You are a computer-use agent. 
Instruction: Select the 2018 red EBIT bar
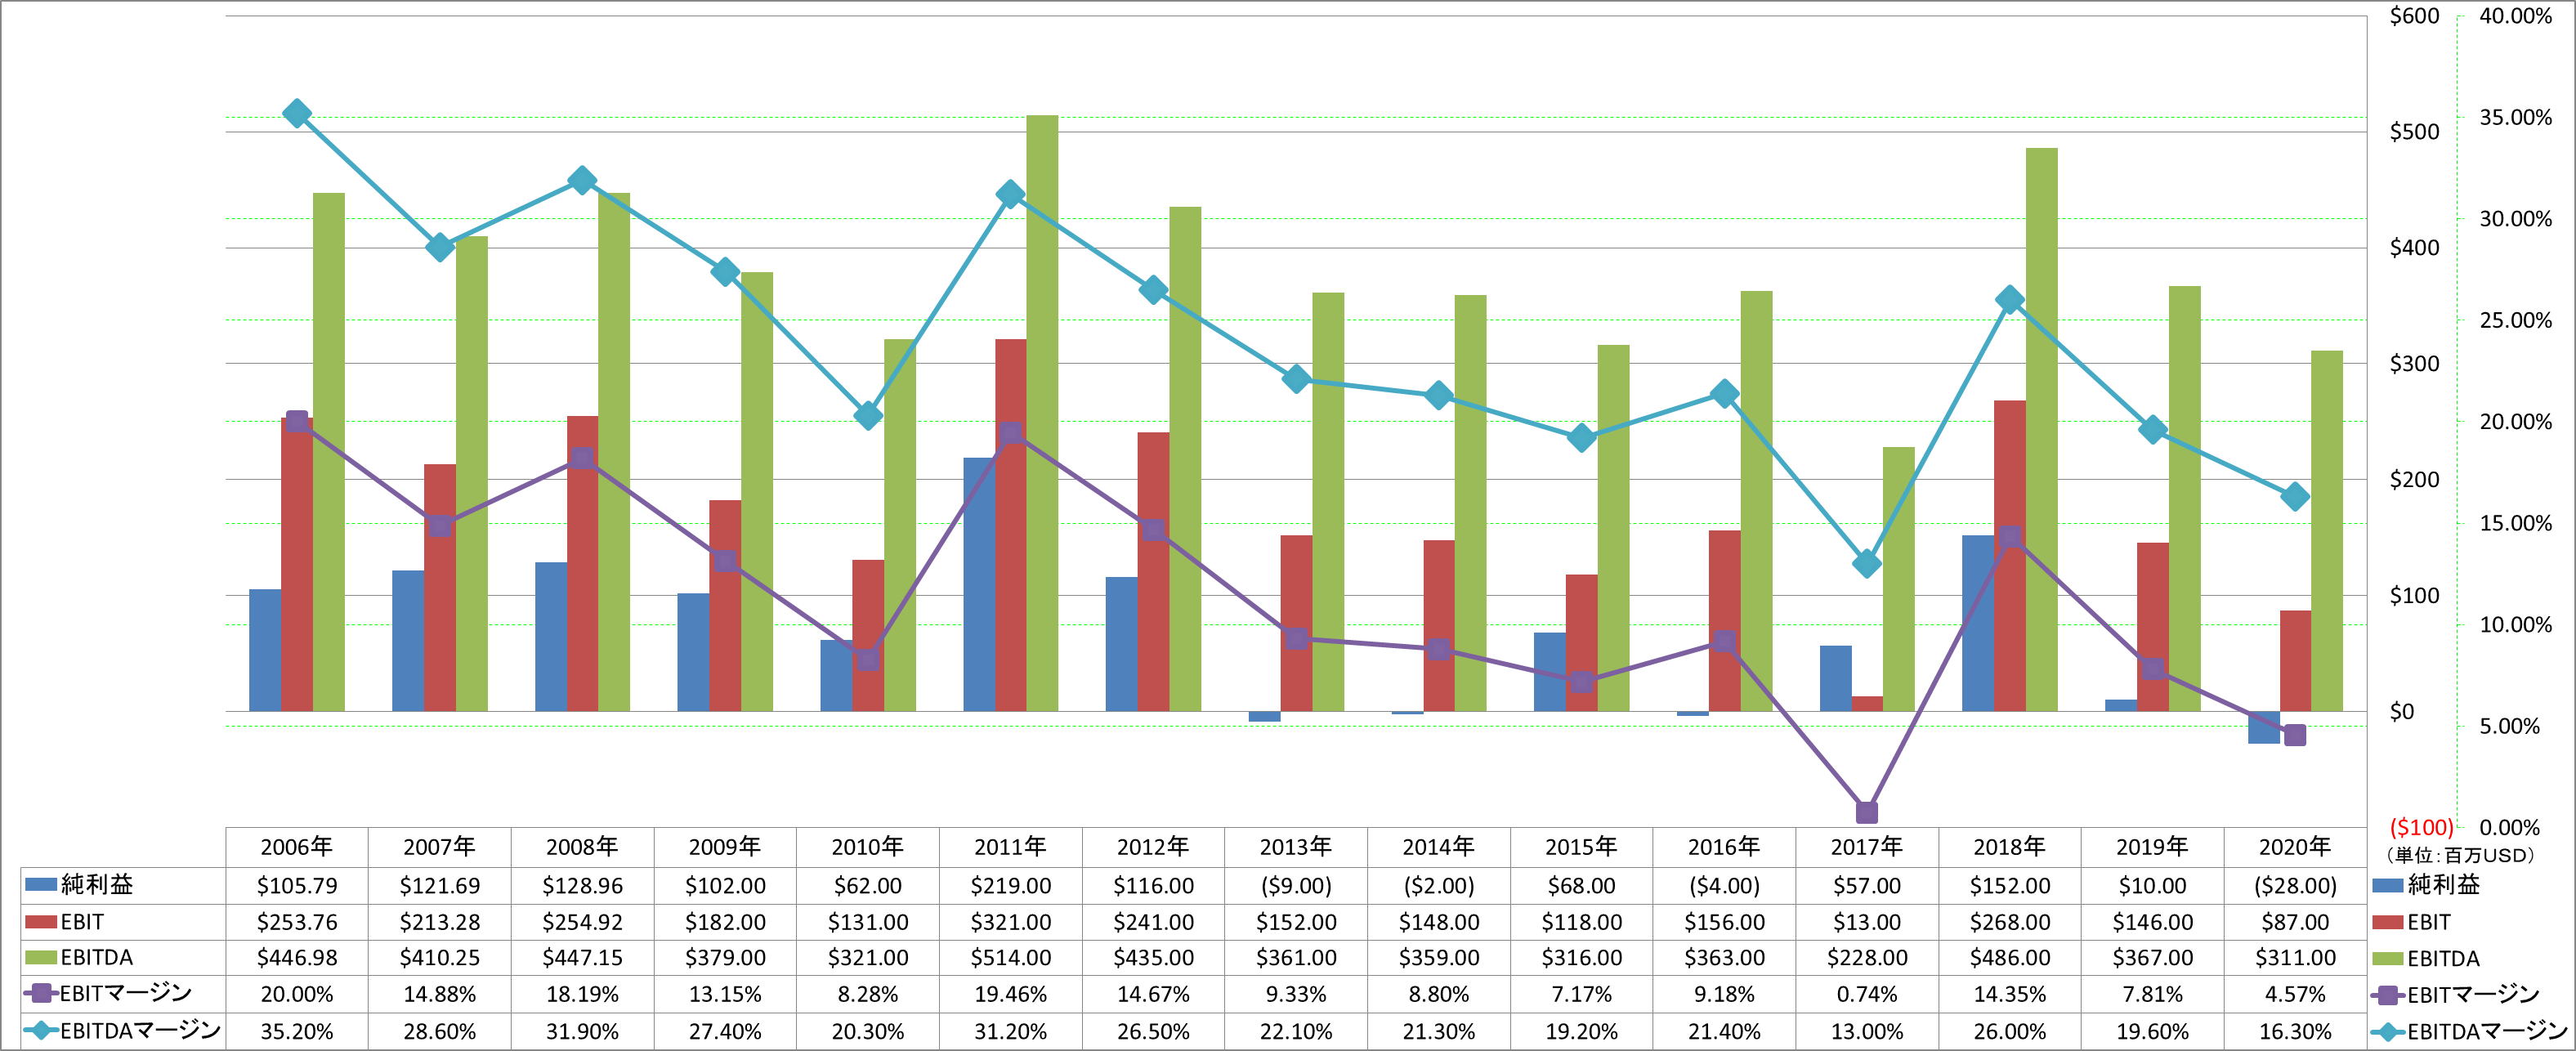2010,556
